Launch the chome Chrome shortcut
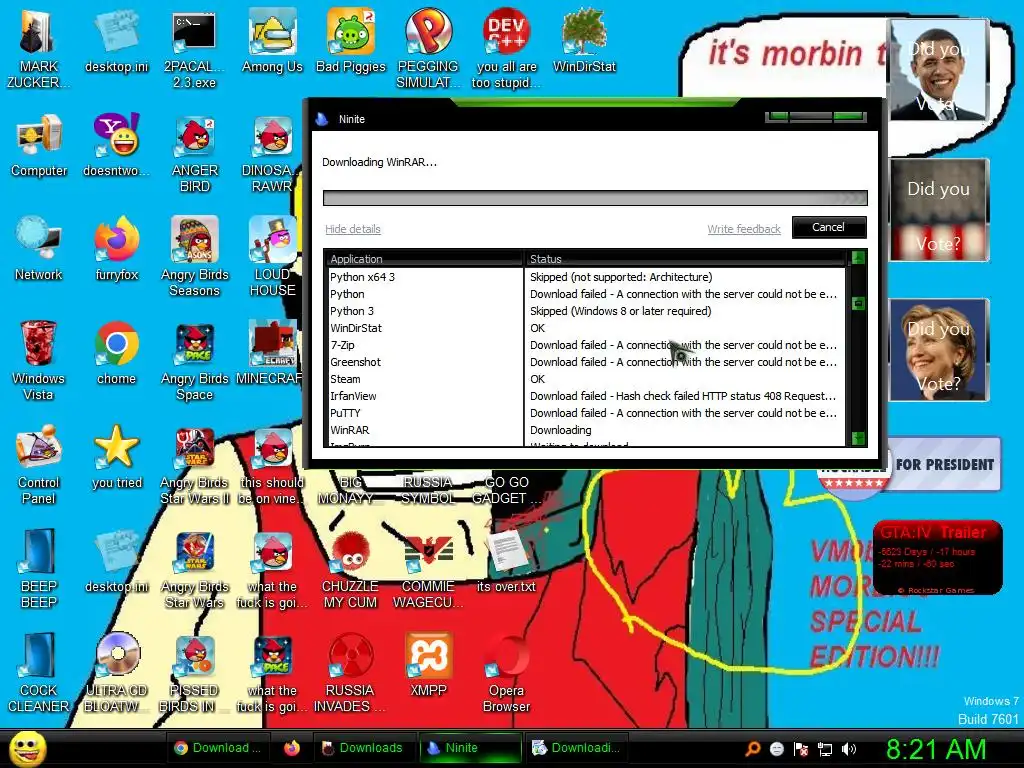Image resolution: width=1024 pixels, height=768 pixels. click(116, 354)
